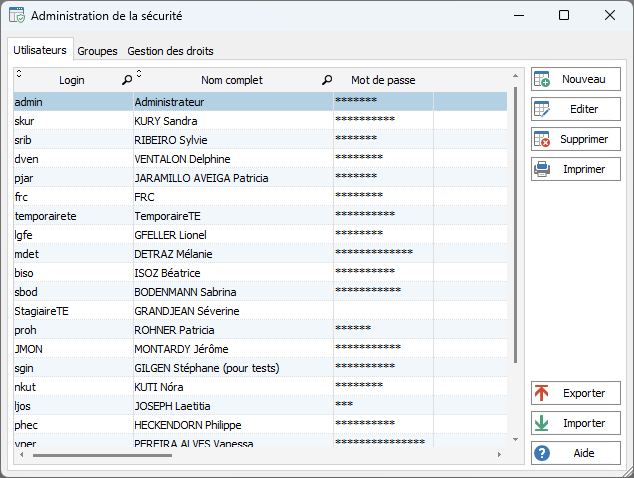Click the Imprimer printer icon
The width and height of the screenshot is (634, 478).
click(542, 169)
